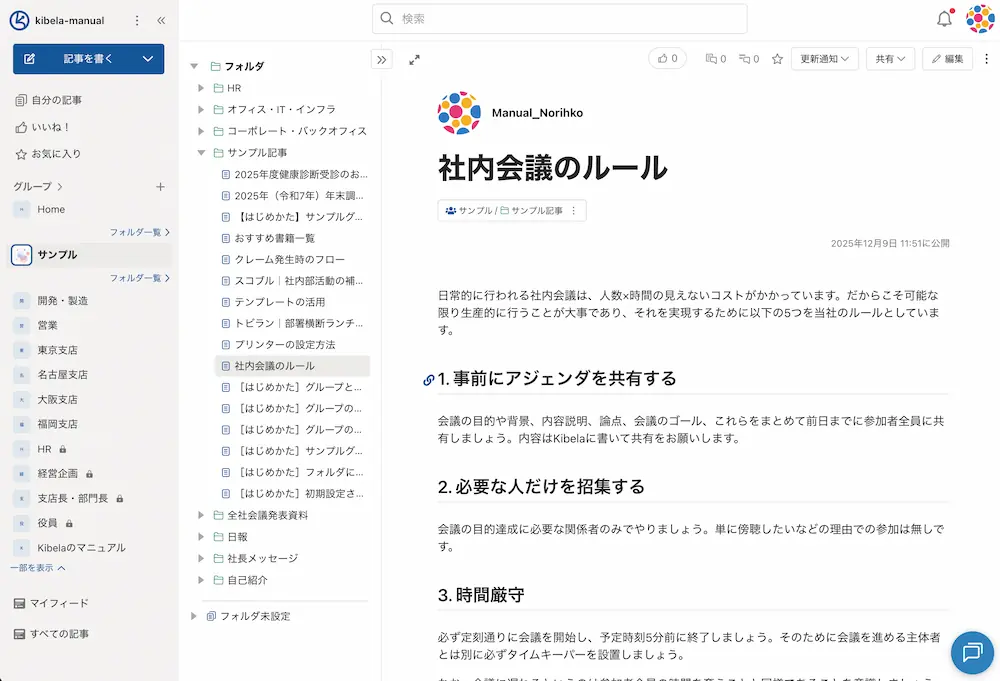Screen dimensions: 1000x681
Task: Open the 共有 sharing dropdown
Action: (x=890, y=59)
